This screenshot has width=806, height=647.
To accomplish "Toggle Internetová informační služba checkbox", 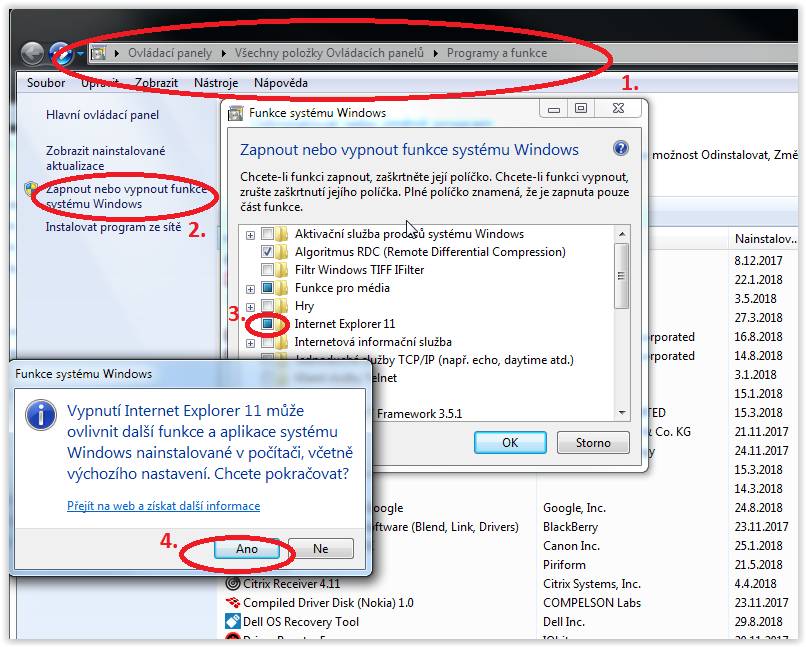I will [x=267, y=342].
